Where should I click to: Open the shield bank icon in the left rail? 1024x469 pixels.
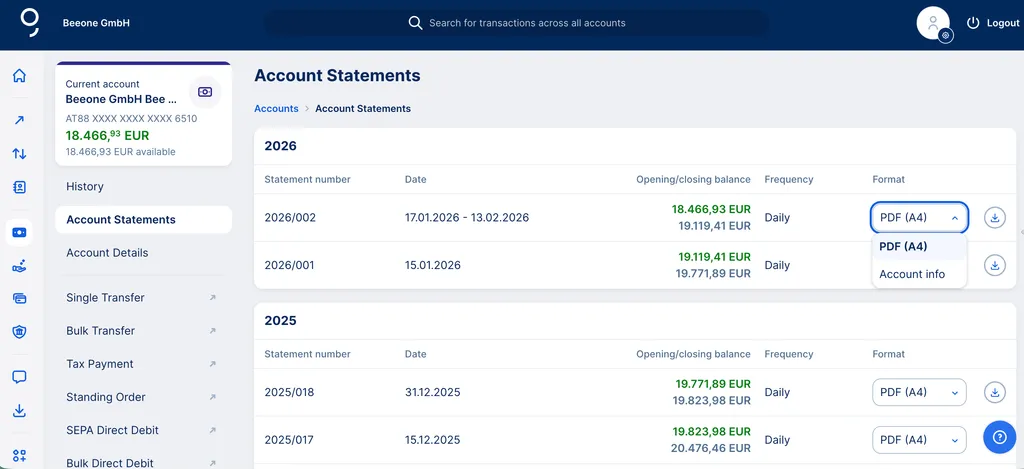click(20, 332)
